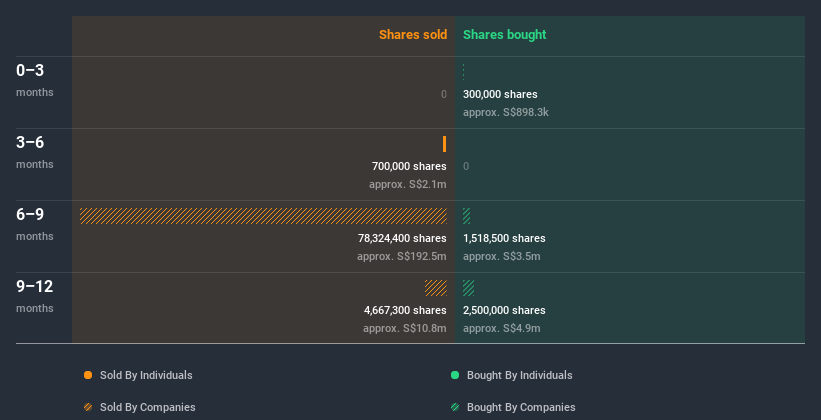Click the 3–6 months solid orange bar
821x420 pixels.
(x=445, y=144)
